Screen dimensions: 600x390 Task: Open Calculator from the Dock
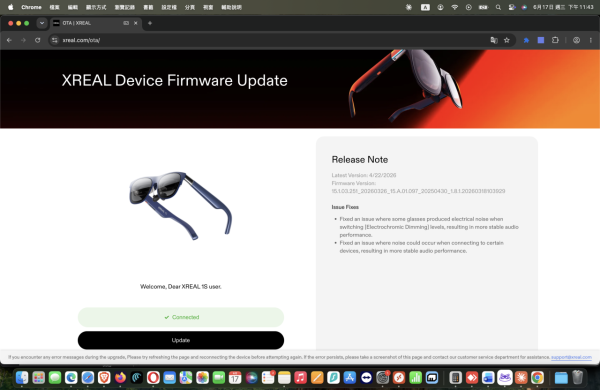(x=455, y=378)
